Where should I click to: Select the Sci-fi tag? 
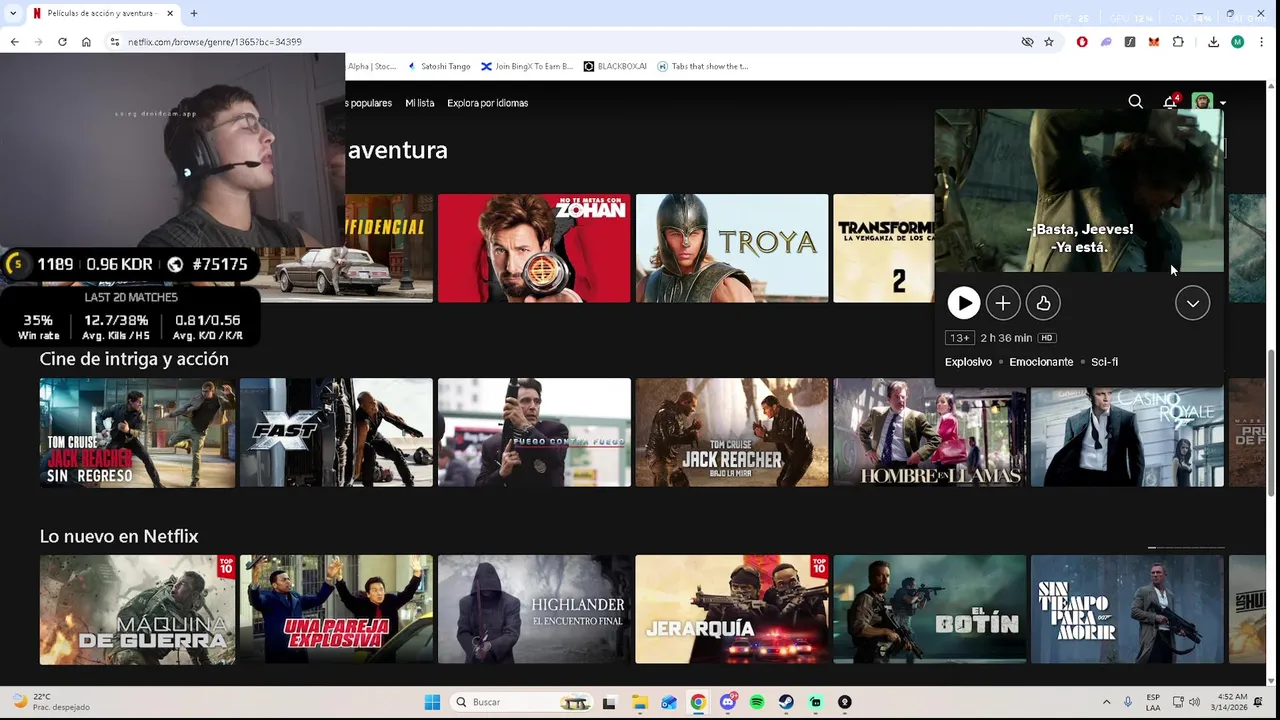click(1104, 362)
